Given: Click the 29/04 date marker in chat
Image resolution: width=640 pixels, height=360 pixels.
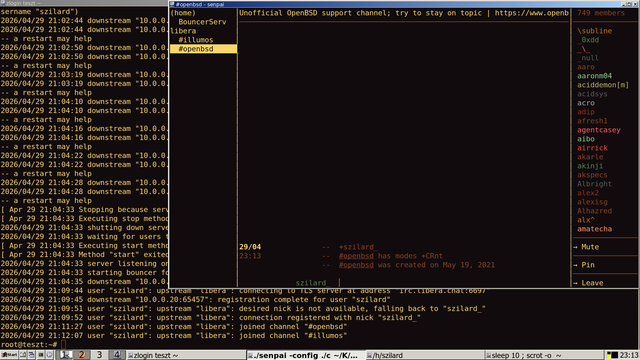Looking at the screenshot, I should 250,247.
